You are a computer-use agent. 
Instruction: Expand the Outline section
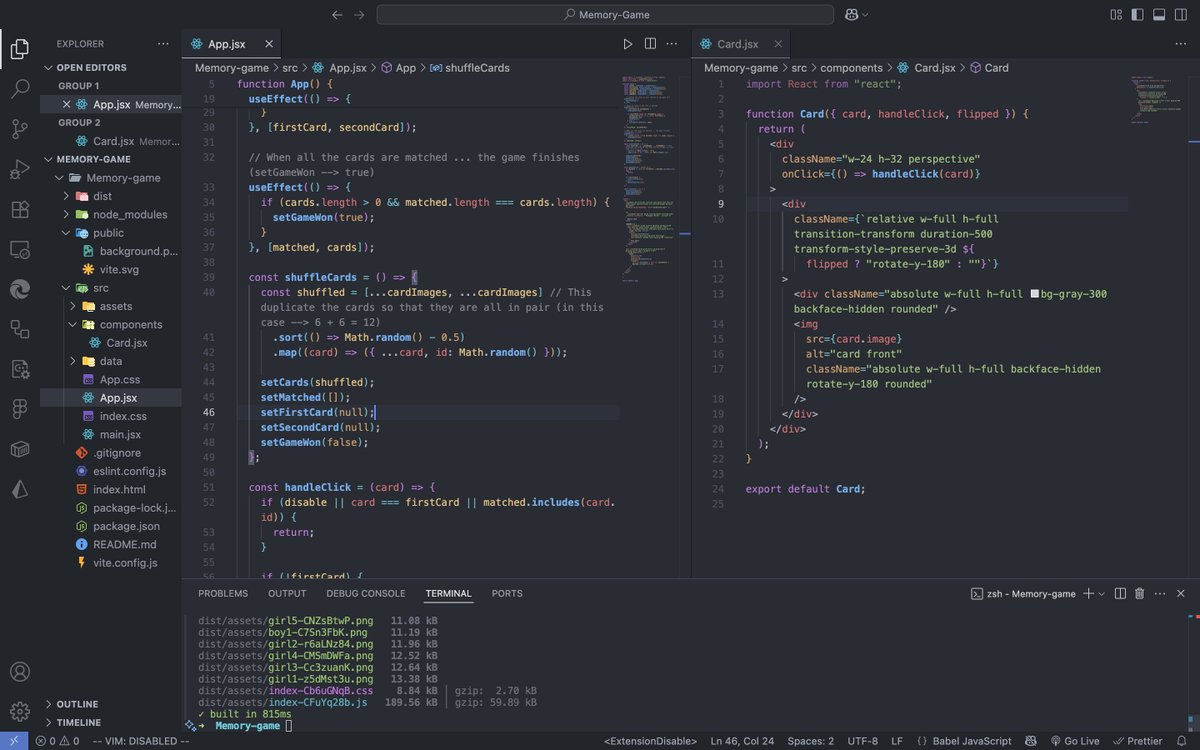pyautogui.click(x=77, y=704)
